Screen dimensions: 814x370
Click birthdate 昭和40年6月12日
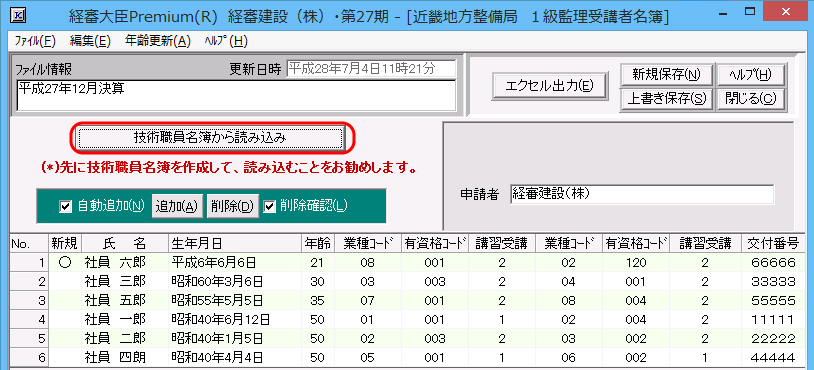(x=235, y=319)
